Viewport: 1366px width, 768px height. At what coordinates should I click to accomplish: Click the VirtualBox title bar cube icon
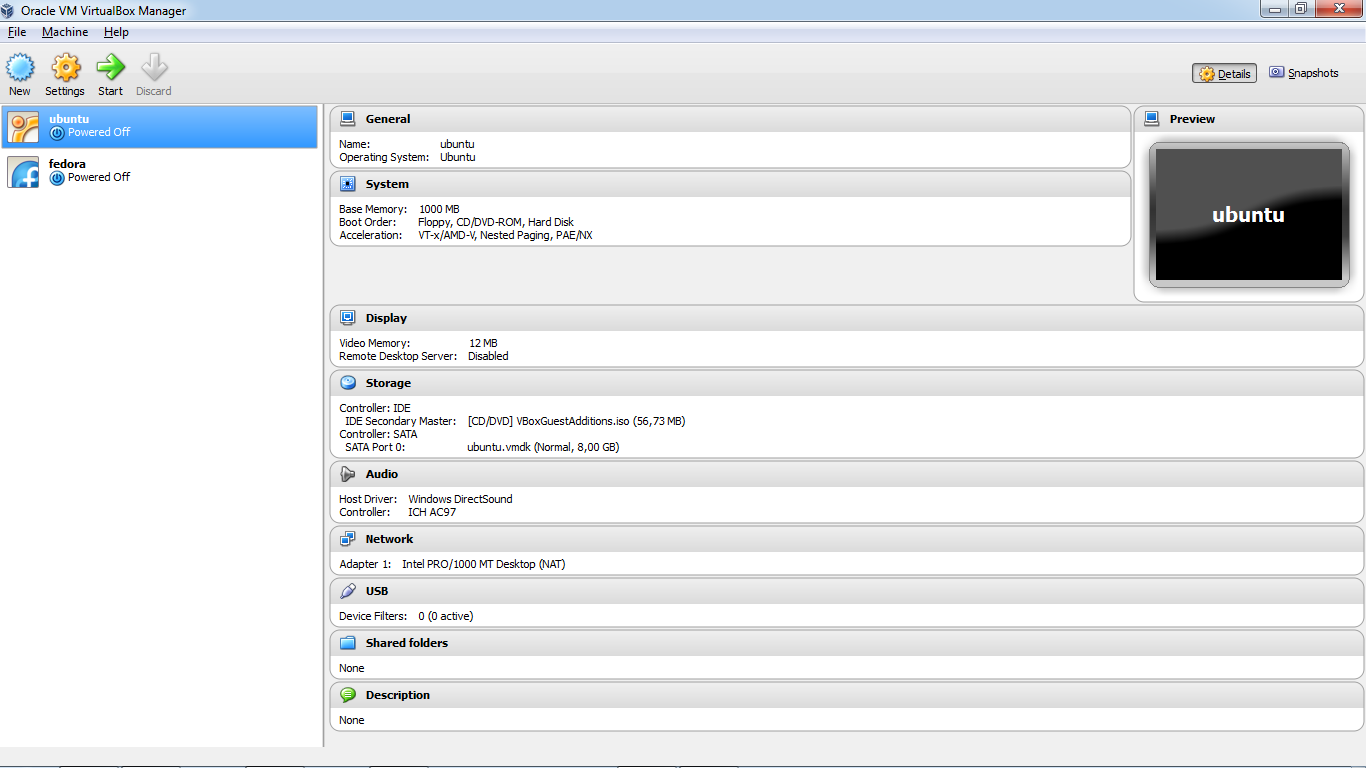(9, 11)
